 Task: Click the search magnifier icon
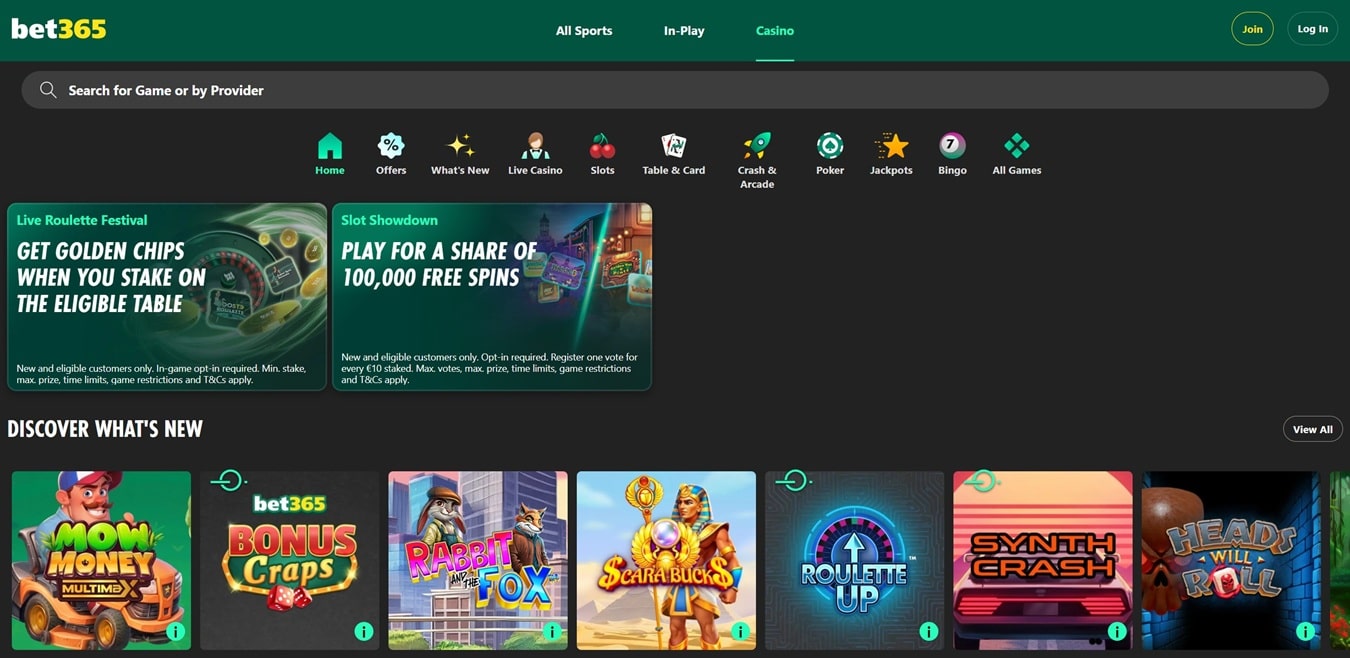click(48, 90)
